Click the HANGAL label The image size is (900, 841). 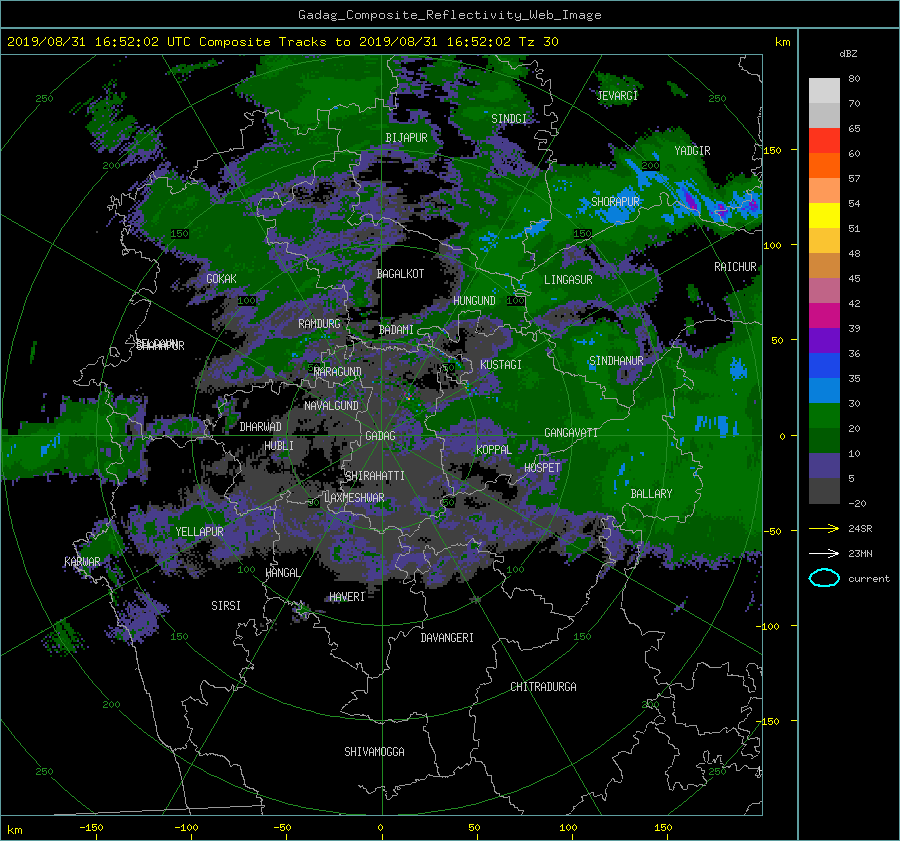point(282,573)
